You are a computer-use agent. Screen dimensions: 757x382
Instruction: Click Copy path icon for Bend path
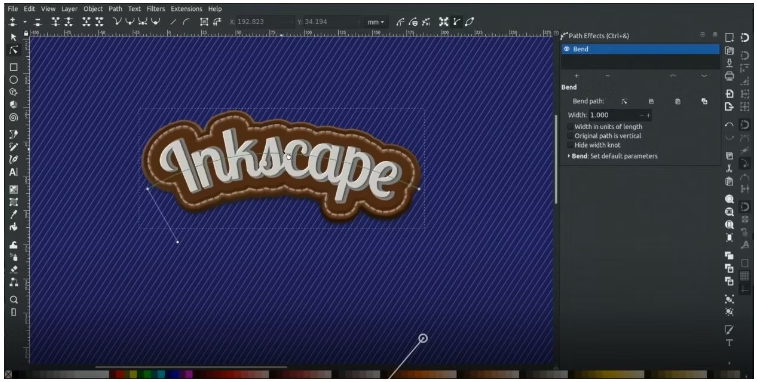pos(651,101)
